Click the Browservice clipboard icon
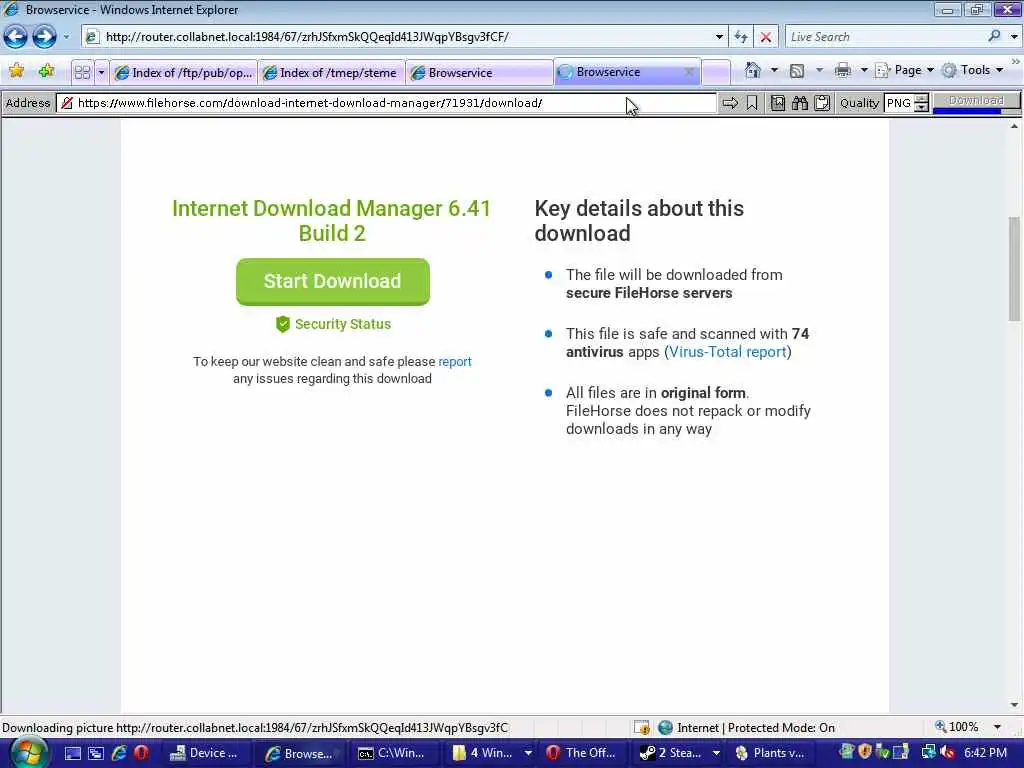Image resolution: width=1024 pixels, height=768 pixels. [822, 103]
